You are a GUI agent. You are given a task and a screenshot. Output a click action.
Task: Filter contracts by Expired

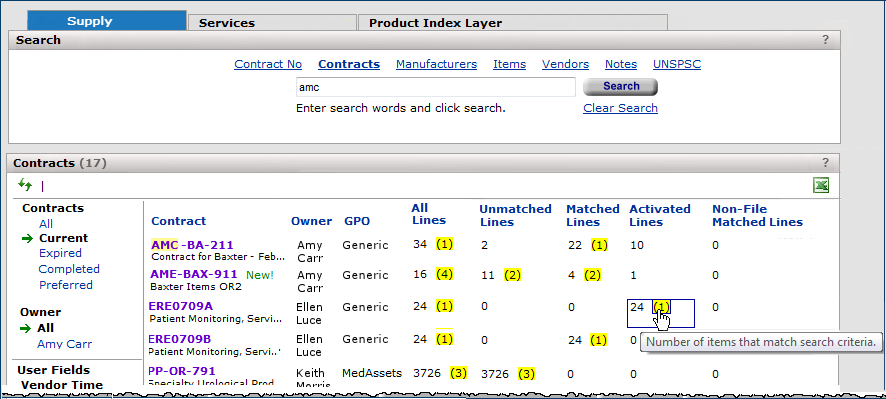tap(60, 253)
